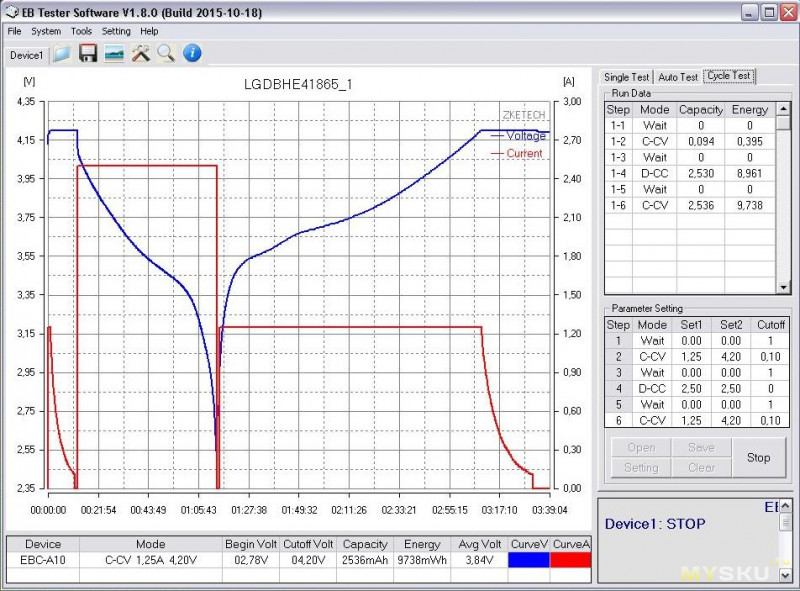Click the magnifying glass icon
Image resolution: width=800 pixels, height=591 pixels.
click(166, 54)
